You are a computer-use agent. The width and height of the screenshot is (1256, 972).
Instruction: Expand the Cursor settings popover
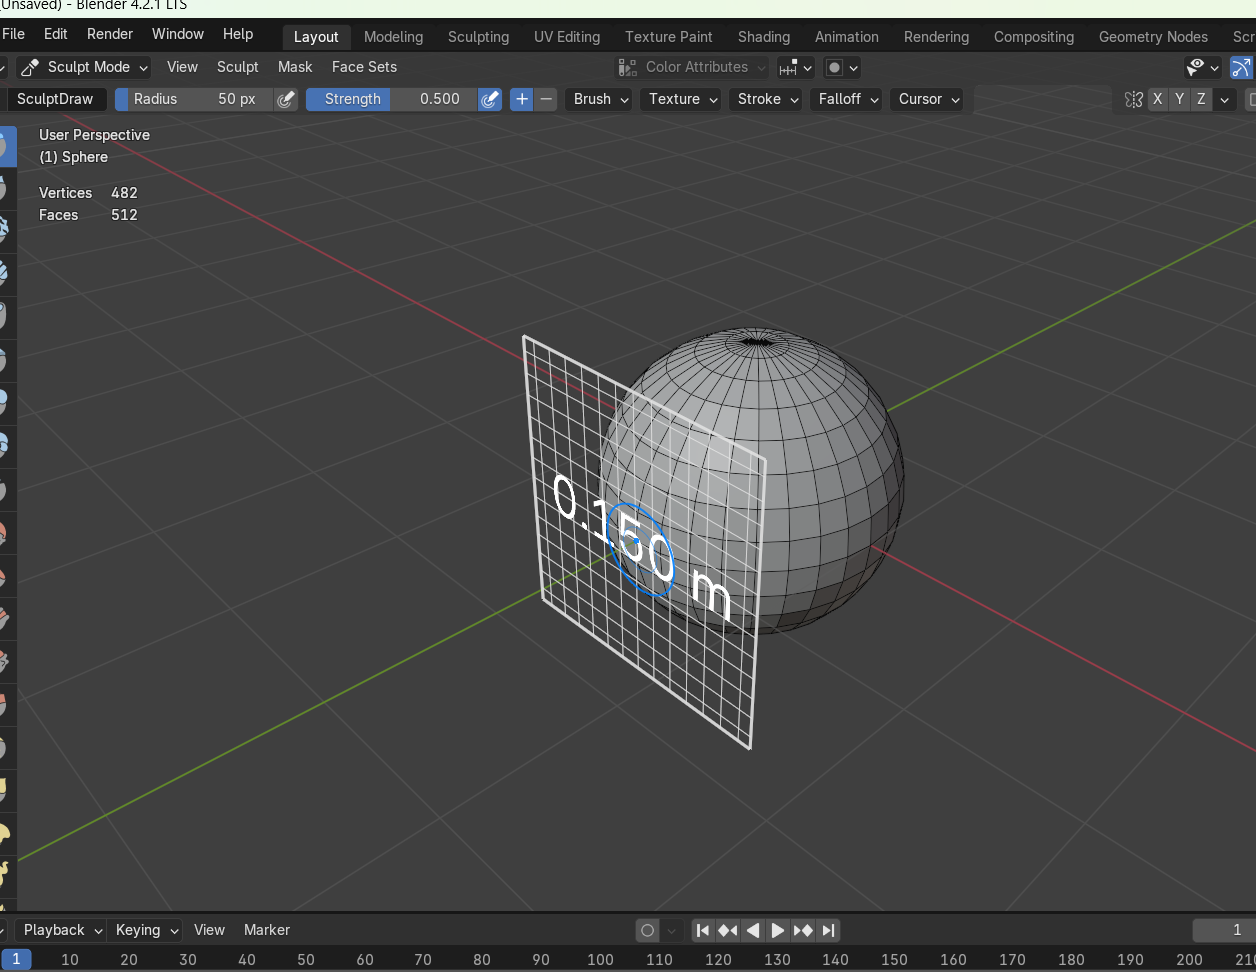tap(927, 99)
